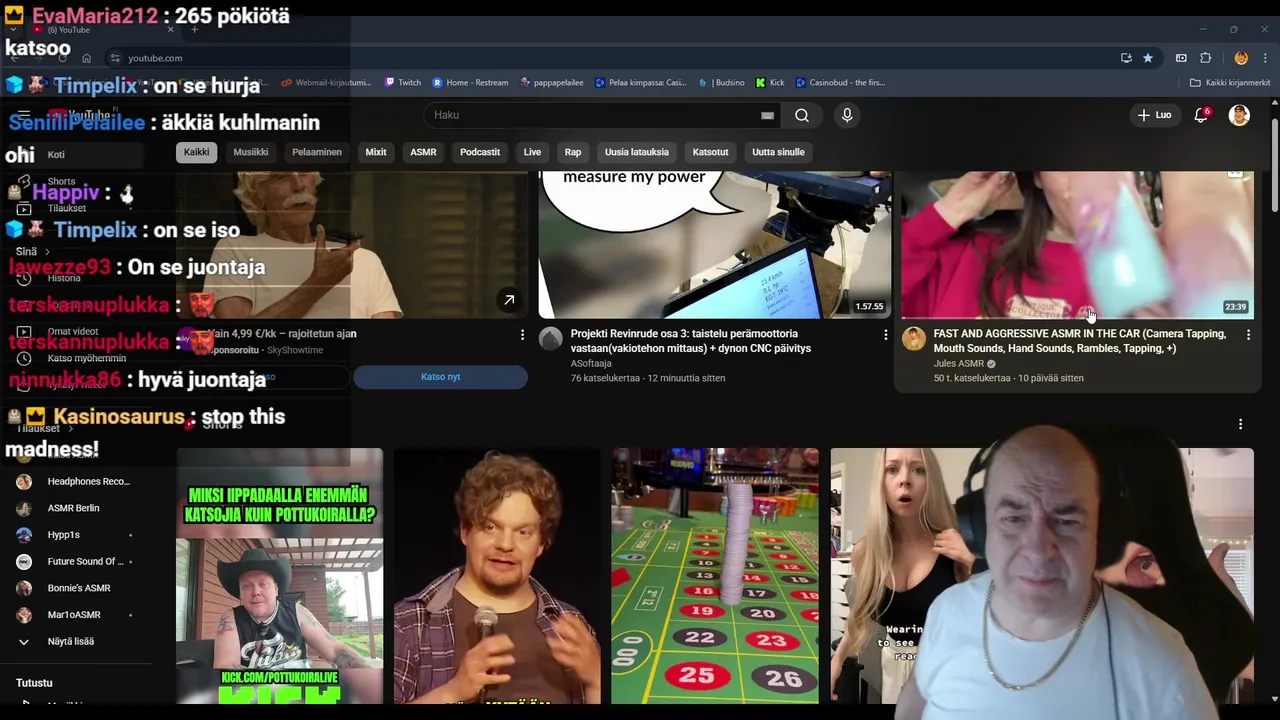Open the Future Sound Of ... subscription
Screen dimensions: 1280x720
click(x=75, y=561)
